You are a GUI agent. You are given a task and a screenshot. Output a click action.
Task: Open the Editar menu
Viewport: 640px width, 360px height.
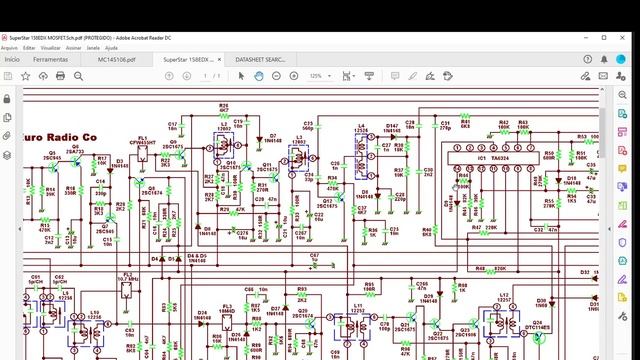tap(29, 48)
